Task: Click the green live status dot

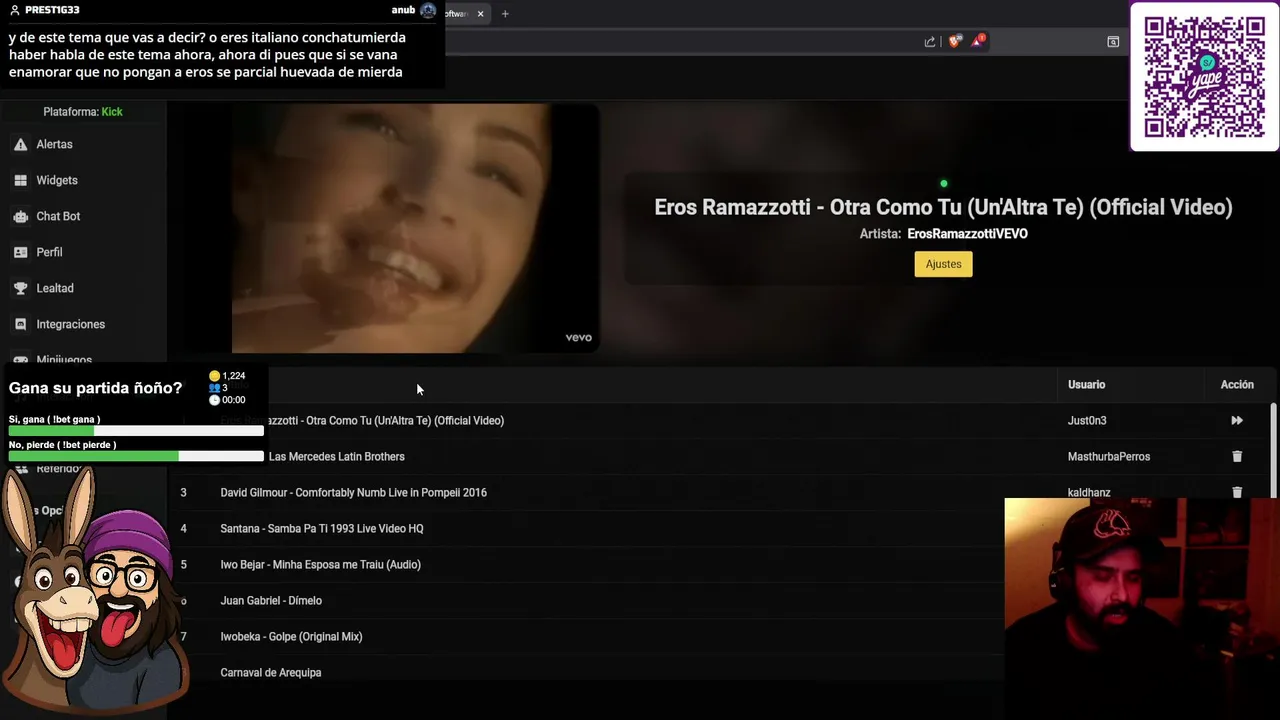Action: pos(943,184)
